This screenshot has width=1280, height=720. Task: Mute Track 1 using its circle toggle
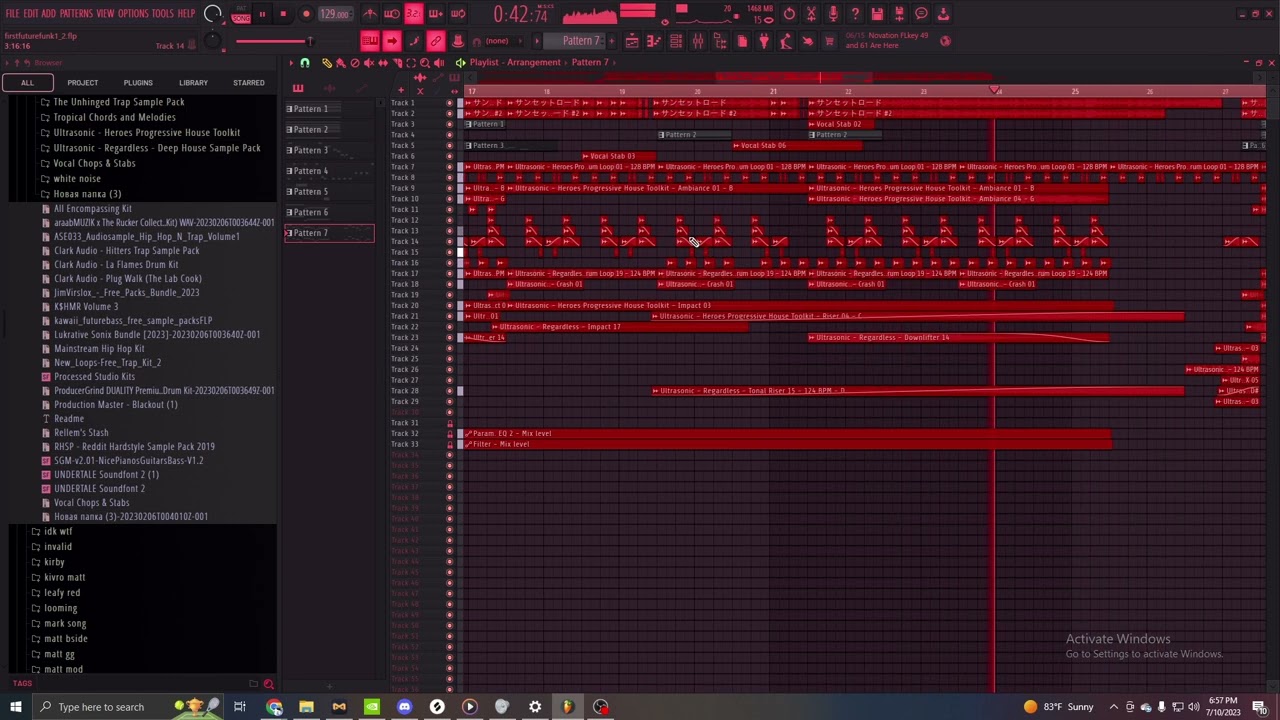tap(449, 103)
